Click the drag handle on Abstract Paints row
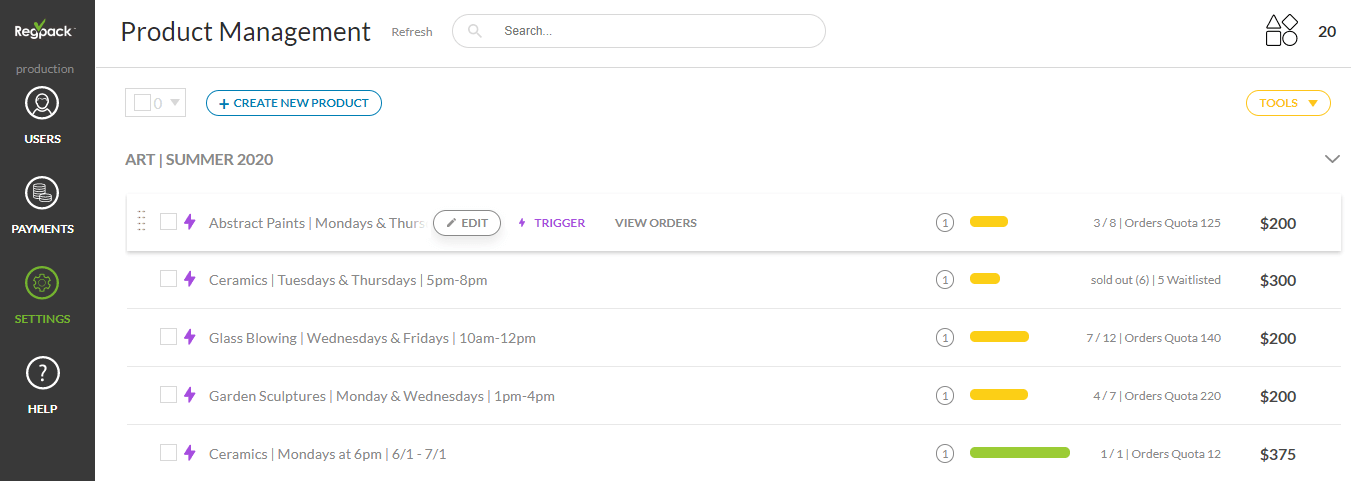 [141, 222]
